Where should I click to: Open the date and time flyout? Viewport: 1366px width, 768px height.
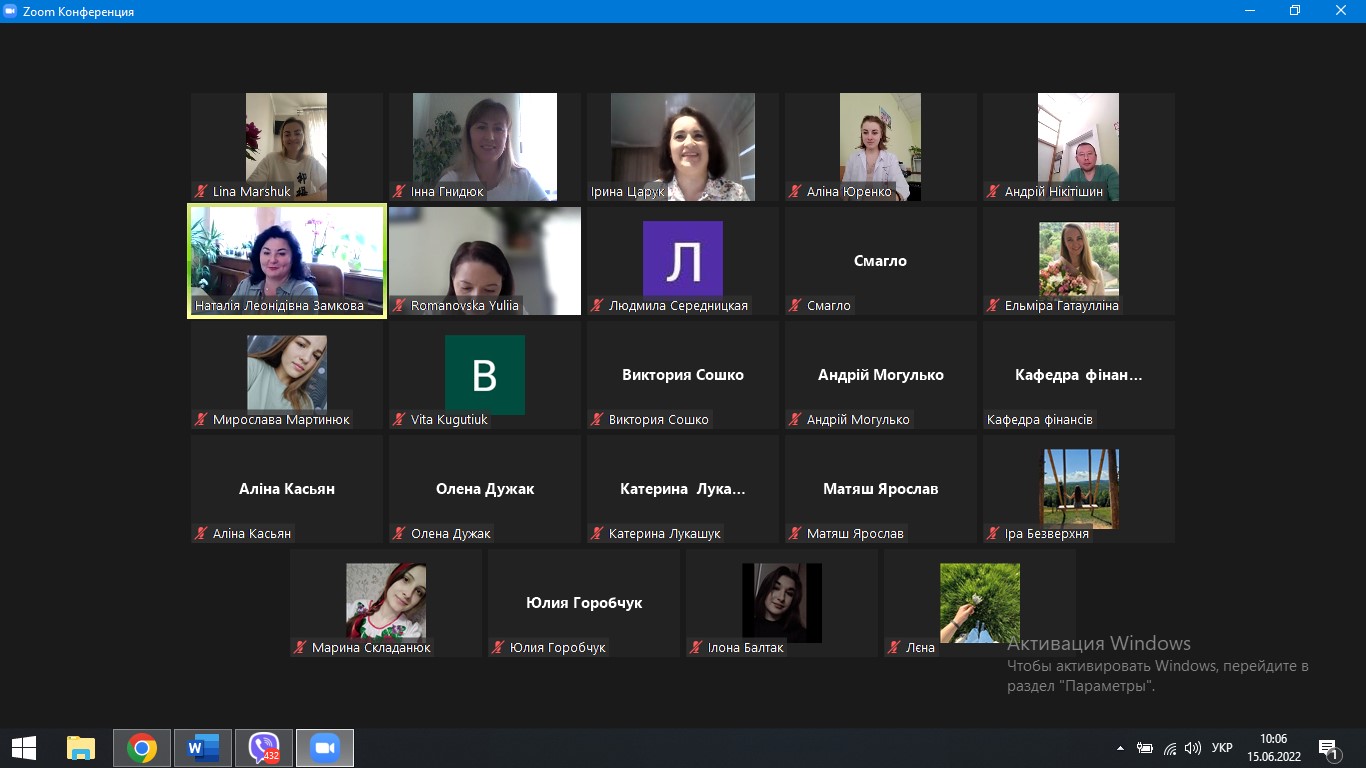1273,747
